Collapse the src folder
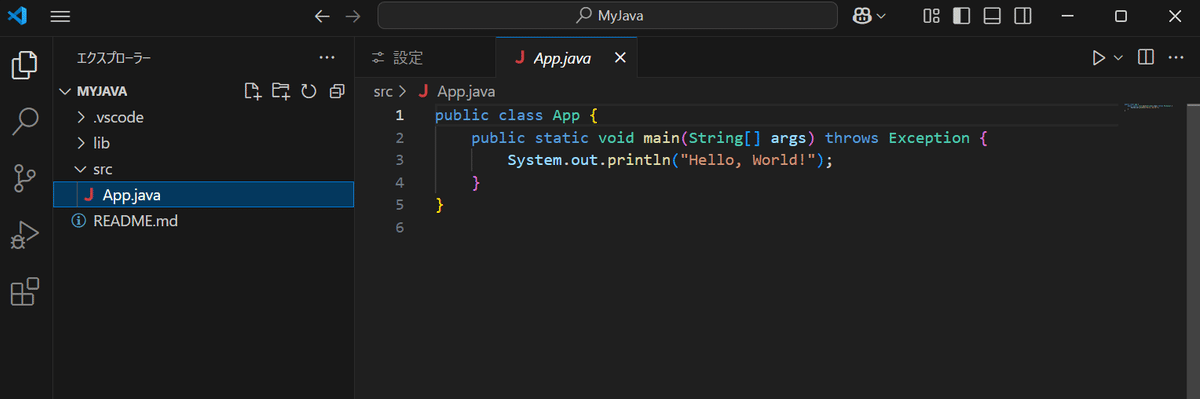The height and width of the screenshot is (399, 1200). pyautogui.click(x=203, y=169)
